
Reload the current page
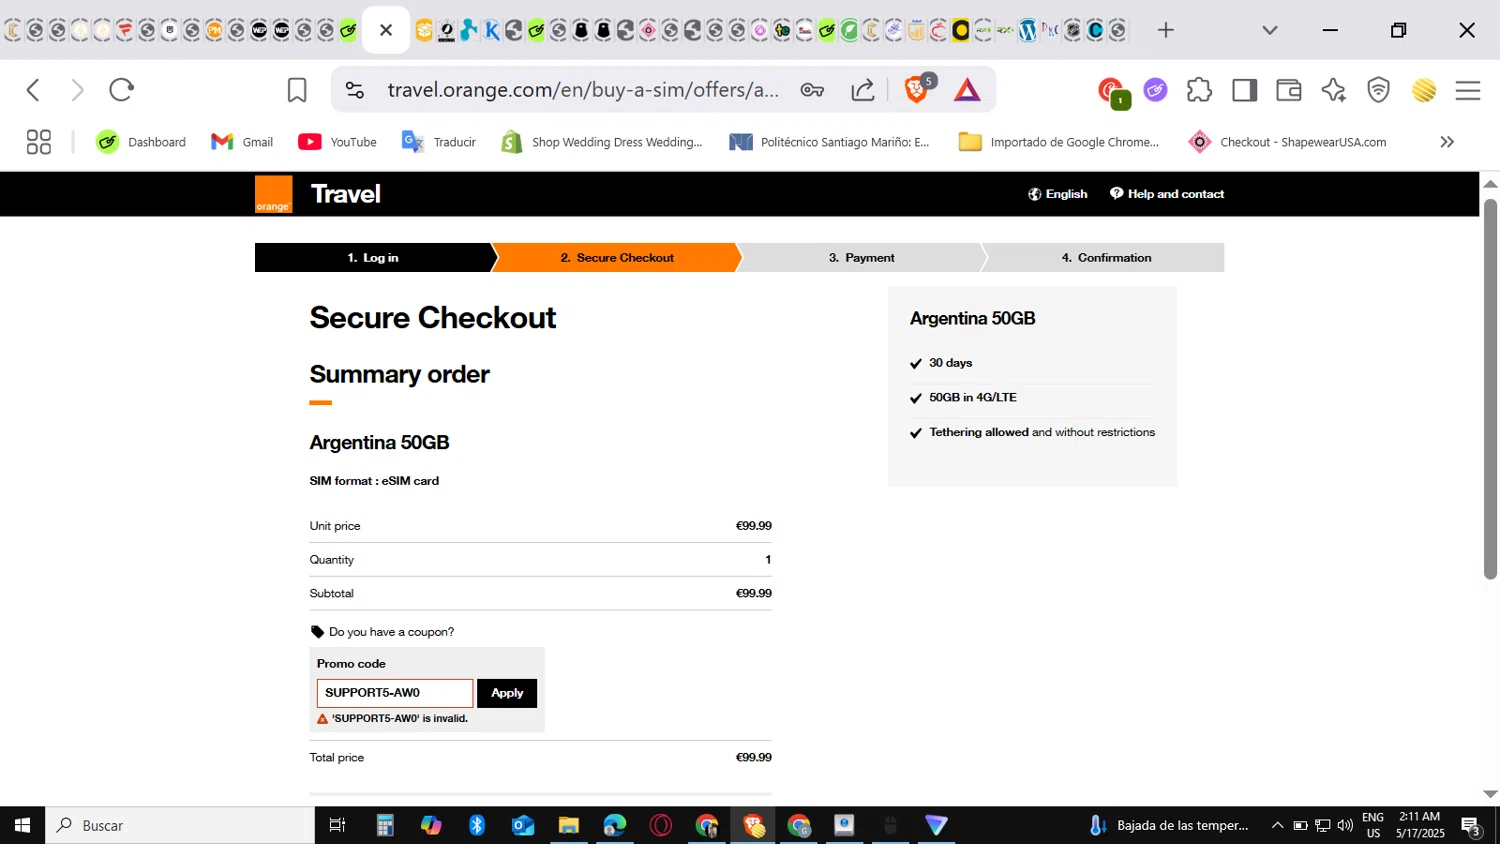pos(122,90)
